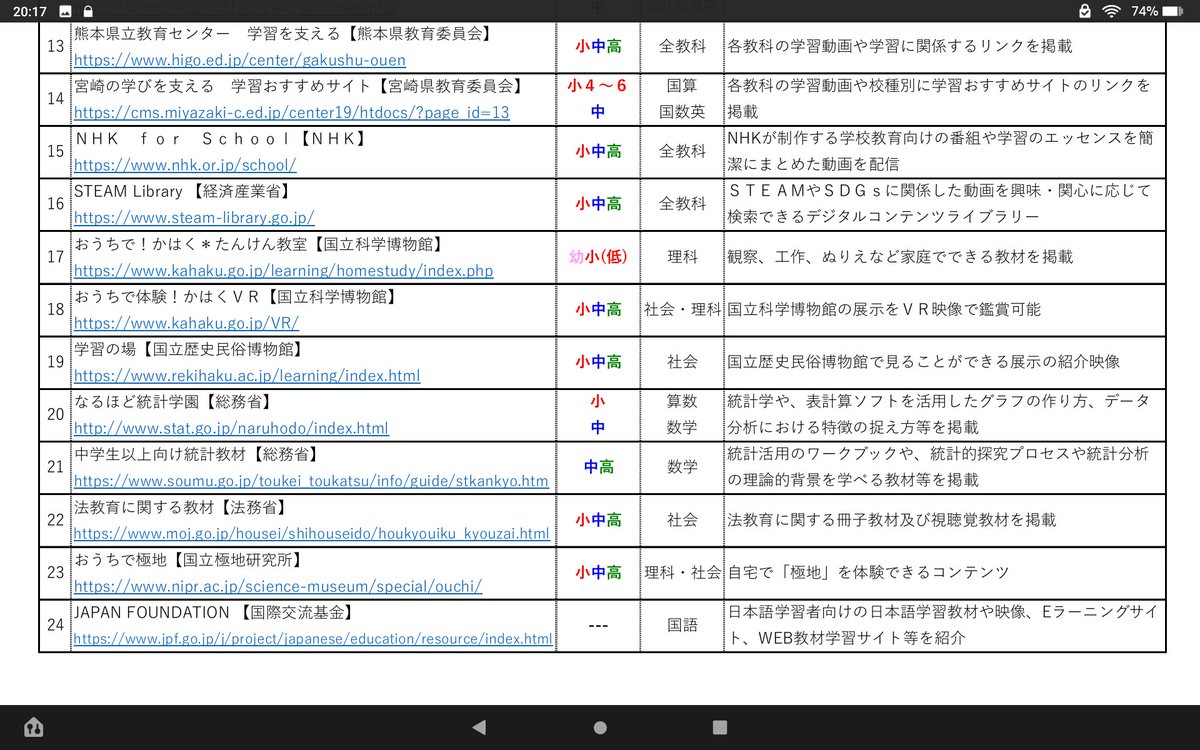Click the '算数 数学' subject cell
This screenshot has height=750, width=1200.
(x=682, y=415)
